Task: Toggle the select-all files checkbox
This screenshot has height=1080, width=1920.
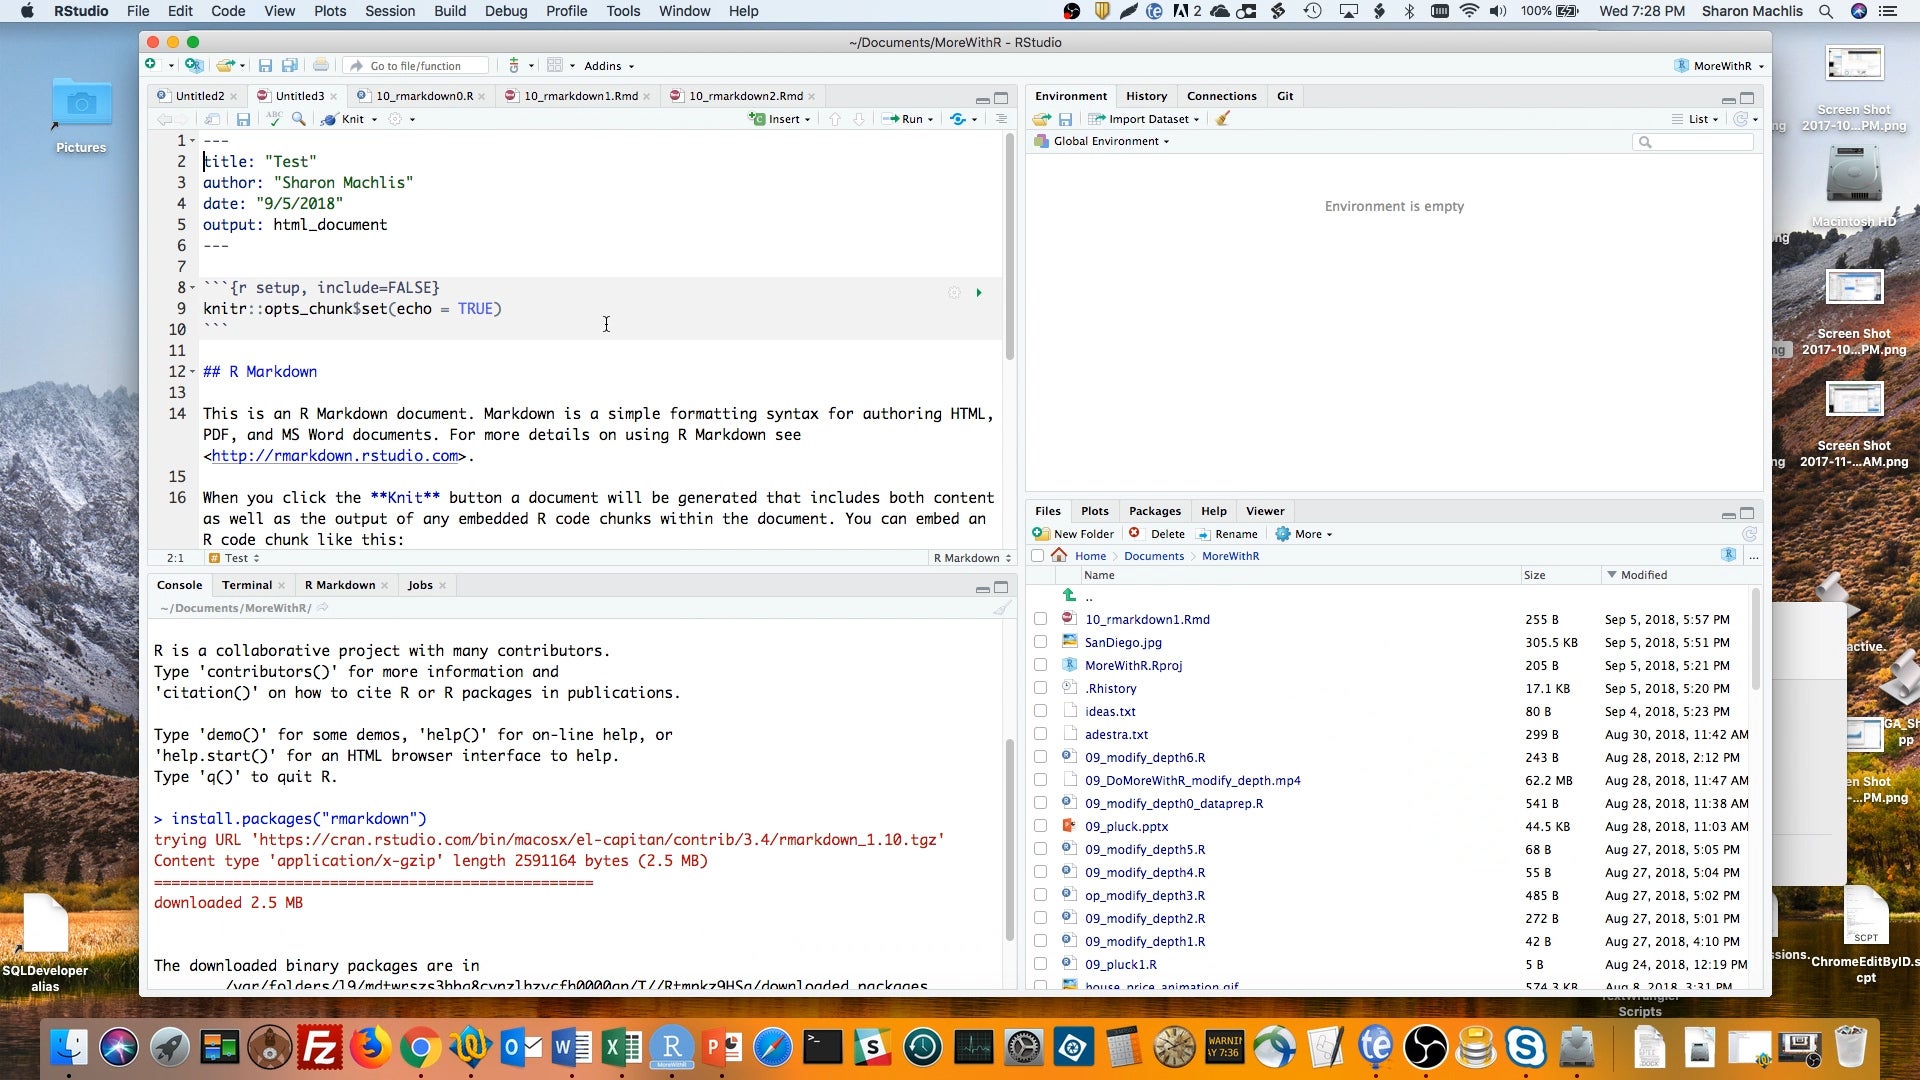Action: (x=1037, y=556)
